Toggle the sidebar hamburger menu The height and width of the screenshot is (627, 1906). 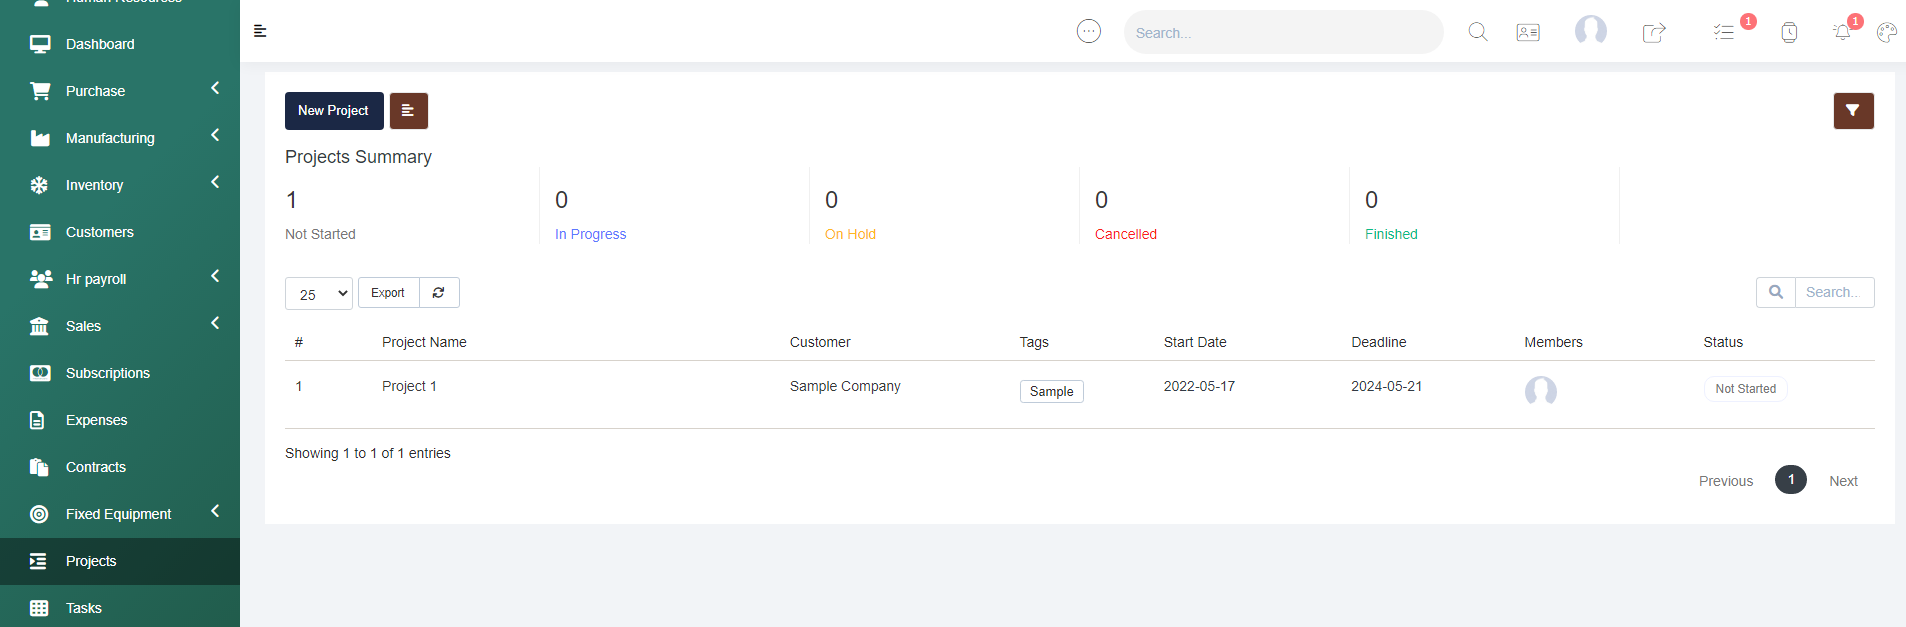260,31
